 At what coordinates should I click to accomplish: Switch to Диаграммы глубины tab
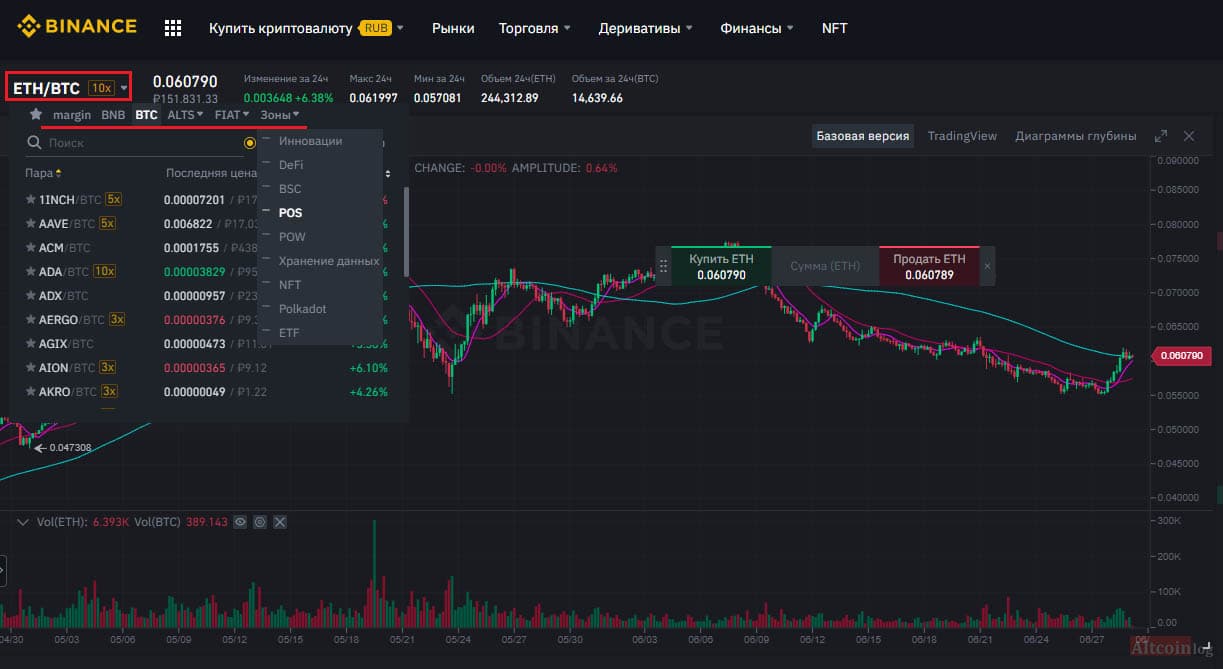click(x=1076, y=136)
